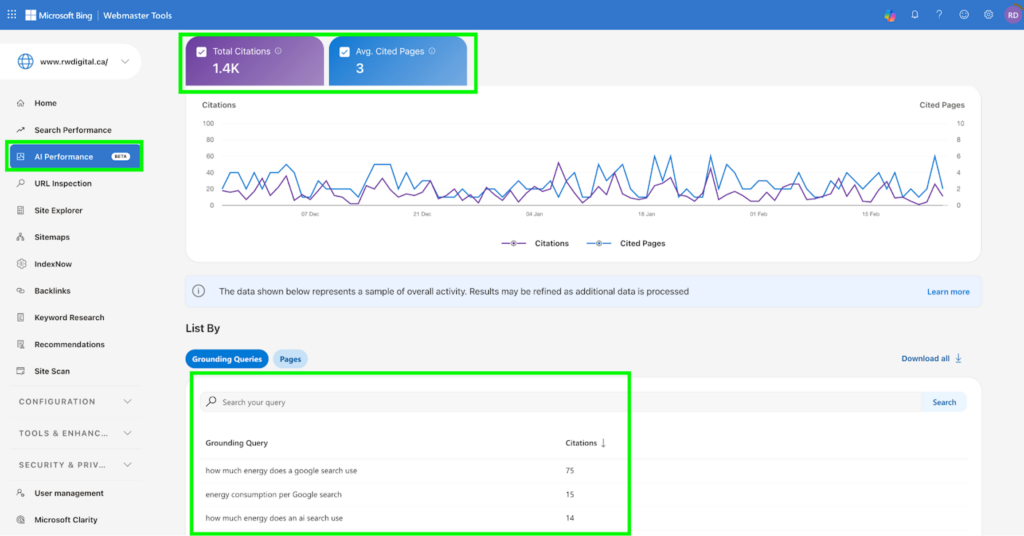Expand the Tools & Enhancements section
The image size is (1024, 536).
point(75,433)
